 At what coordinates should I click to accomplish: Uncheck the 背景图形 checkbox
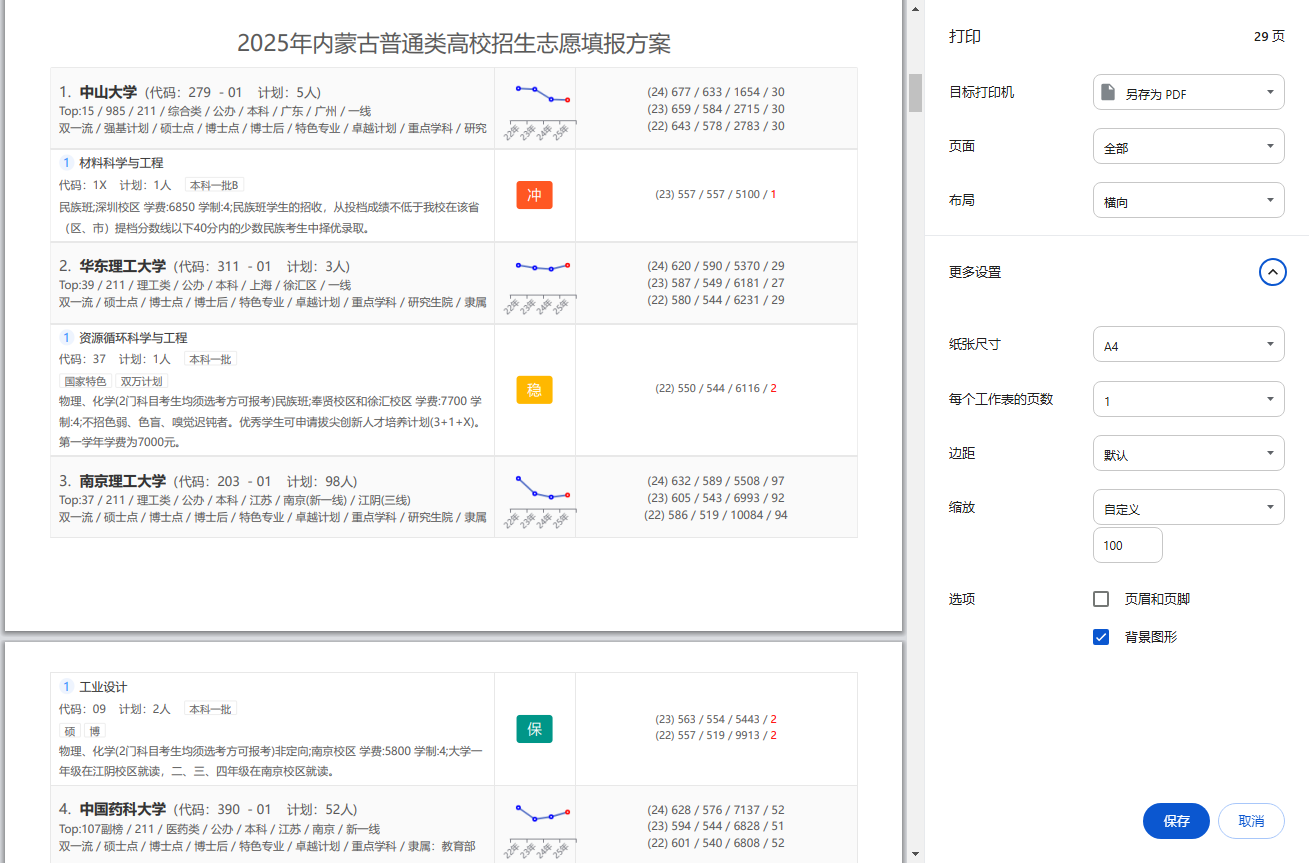(x=1101, y=637)
